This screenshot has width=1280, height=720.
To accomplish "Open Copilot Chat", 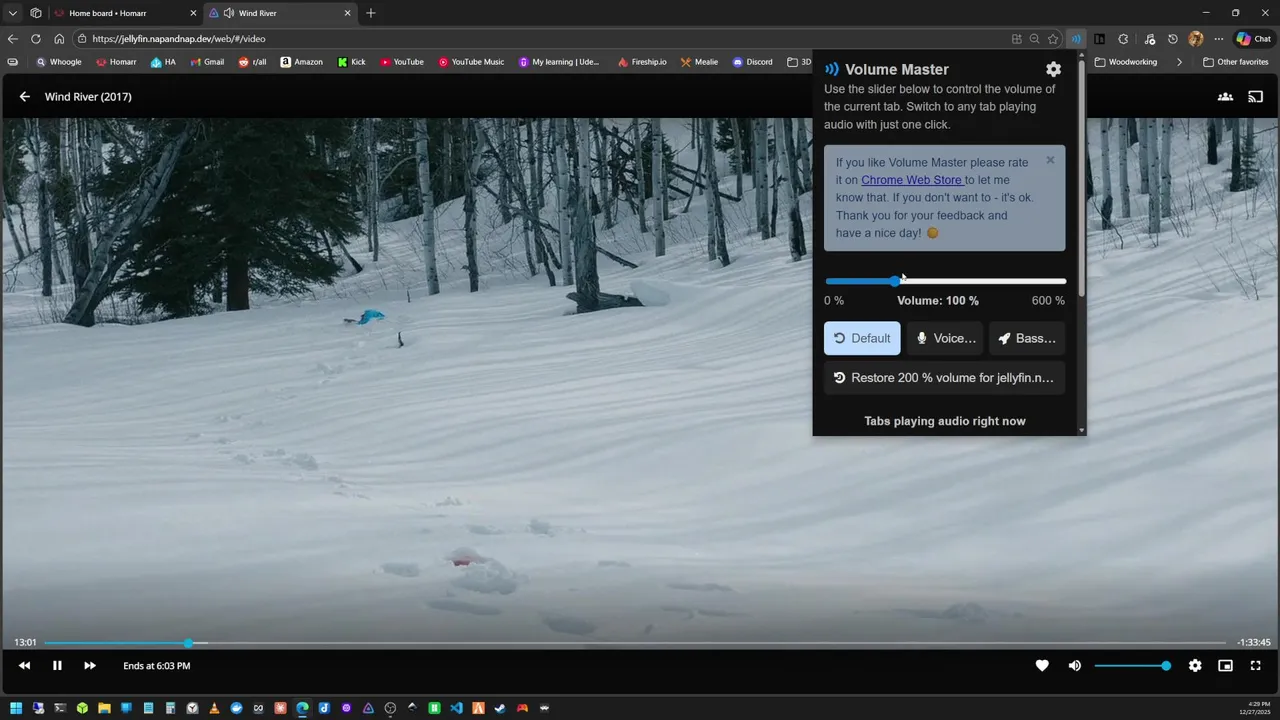I will point(1255,39).
